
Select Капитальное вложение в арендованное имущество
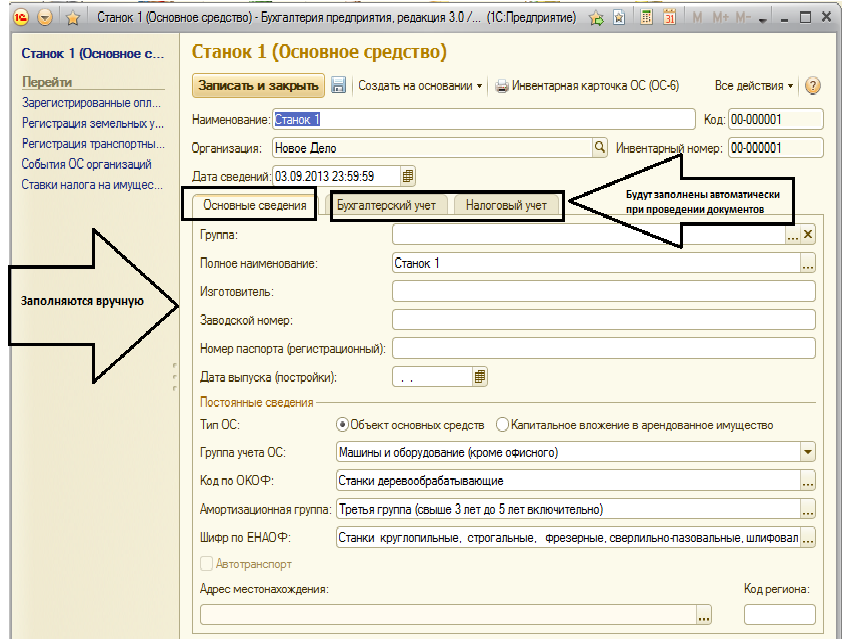point(502,425)
